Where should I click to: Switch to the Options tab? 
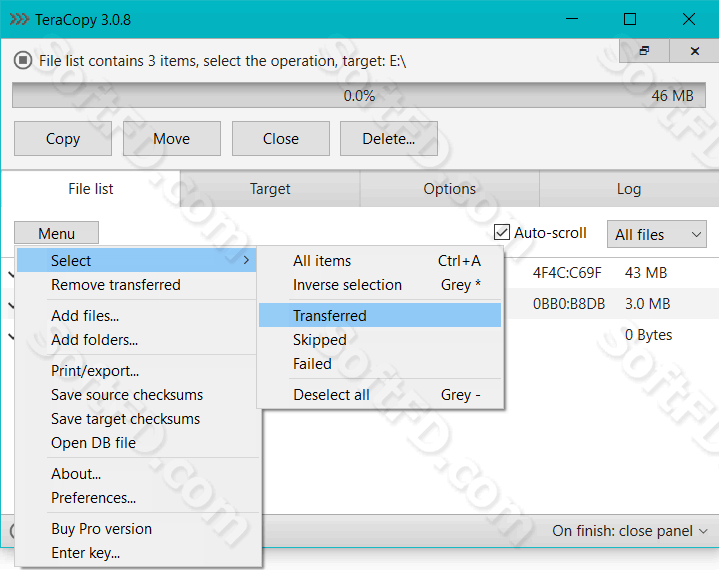(x=449, y=188)
